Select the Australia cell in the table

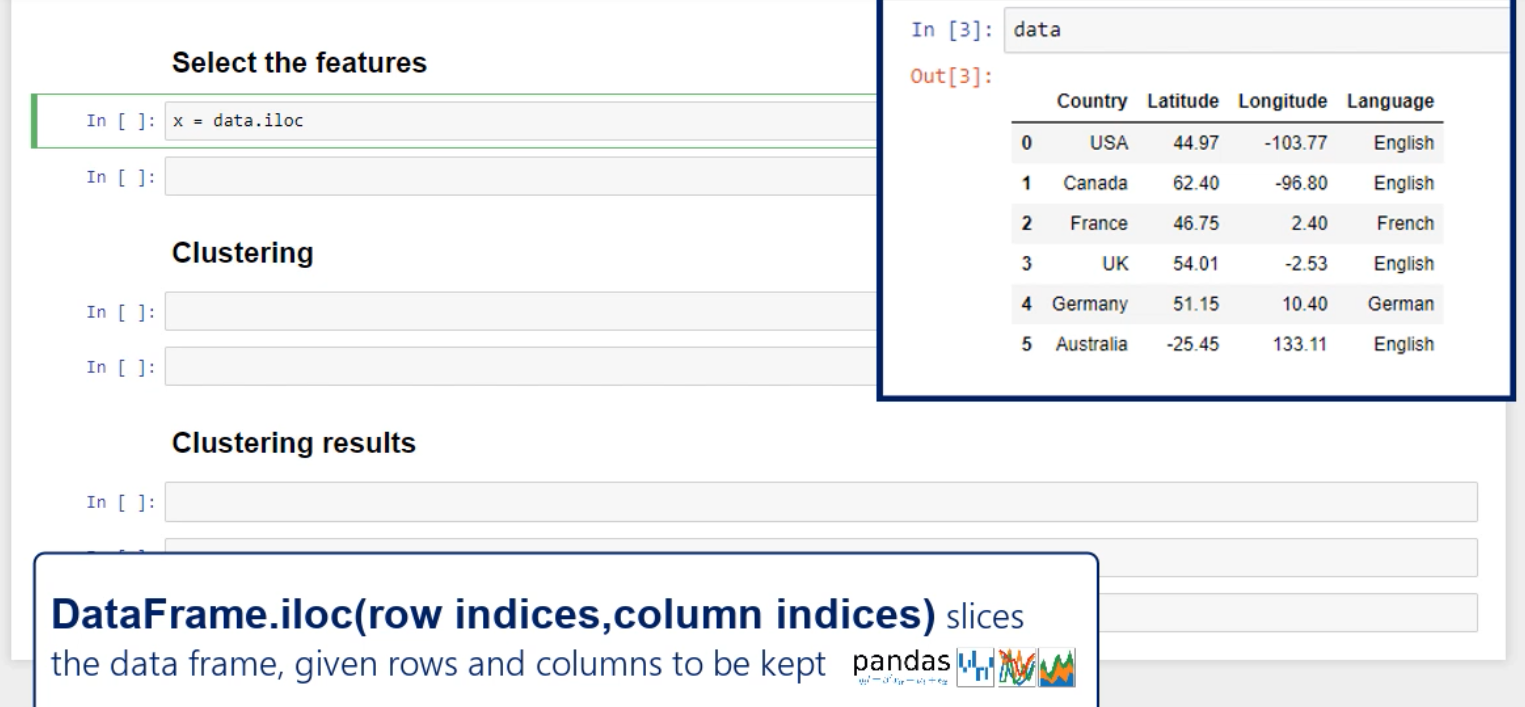pos(1092,344)
